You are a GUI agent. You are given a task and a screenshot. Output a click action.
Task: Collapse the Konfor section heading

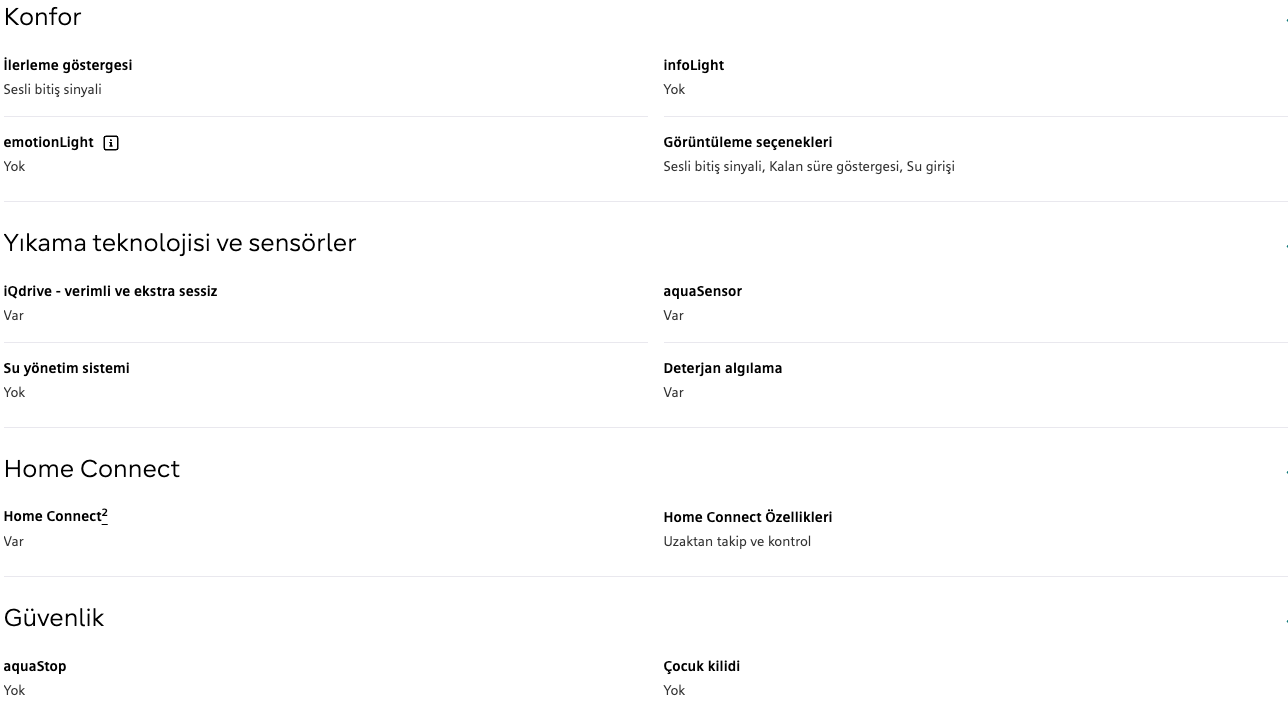43,17
